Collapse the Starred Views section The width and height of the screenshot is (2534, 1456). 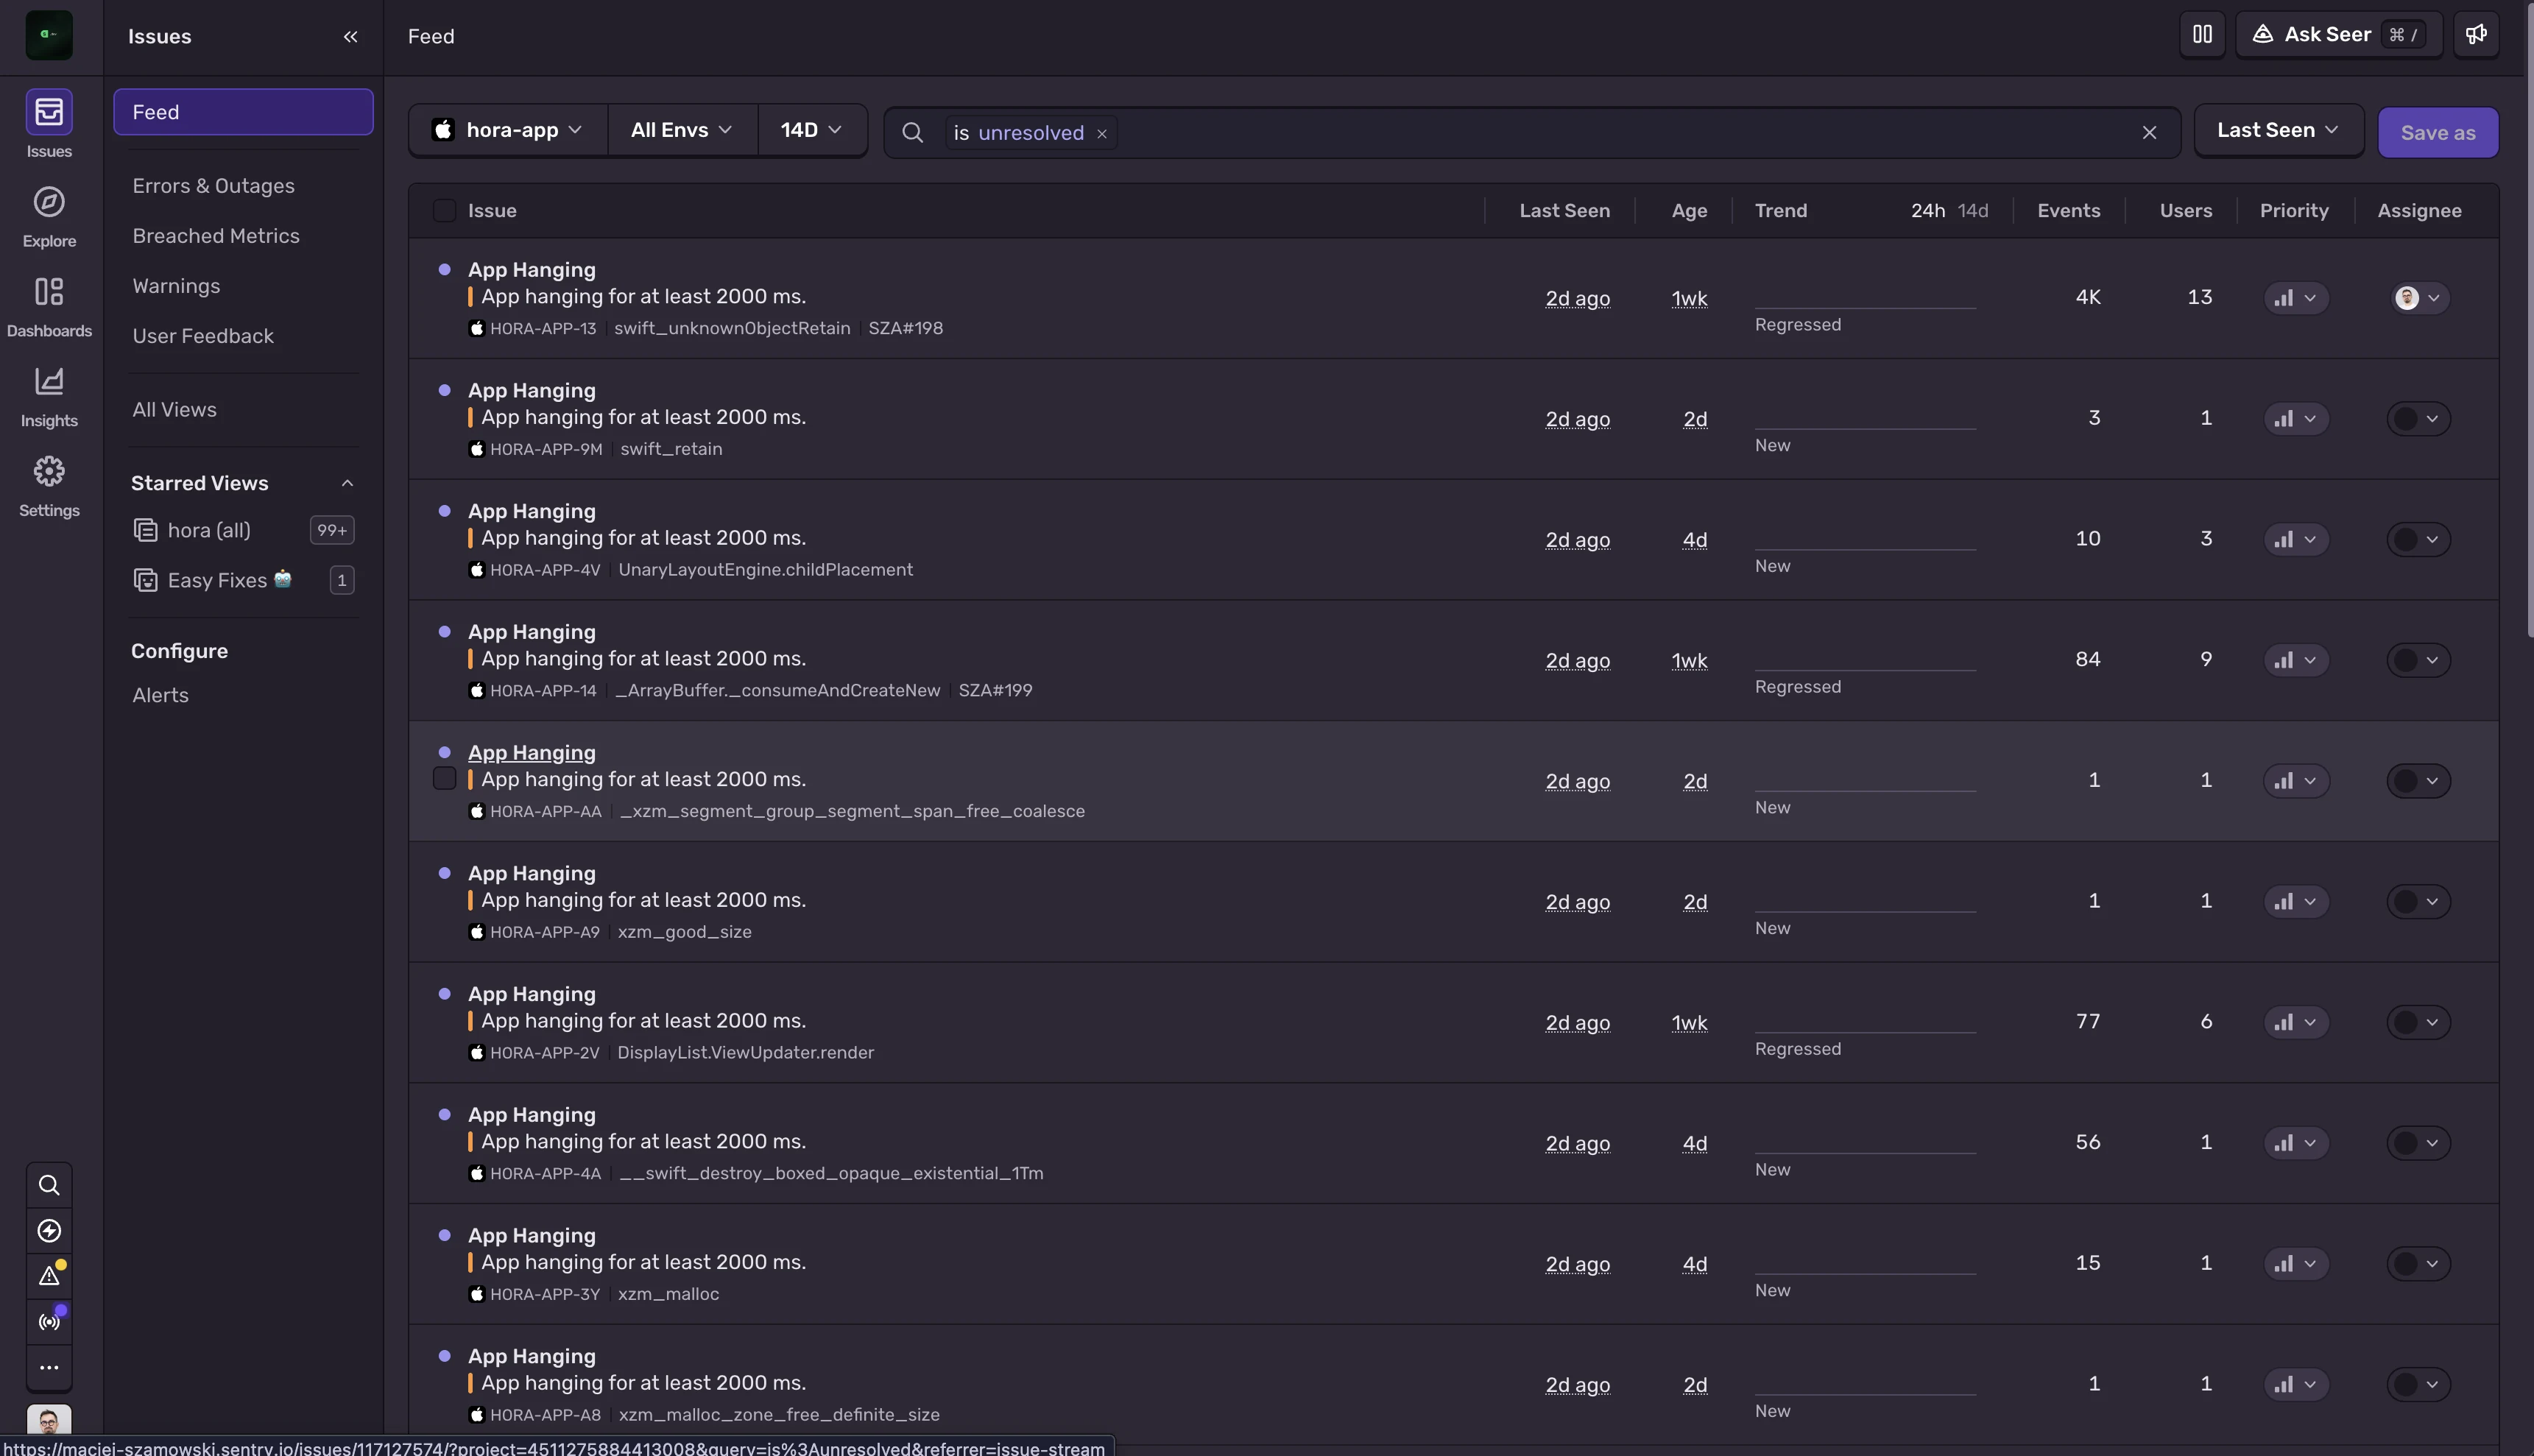(x=347, y=483)
